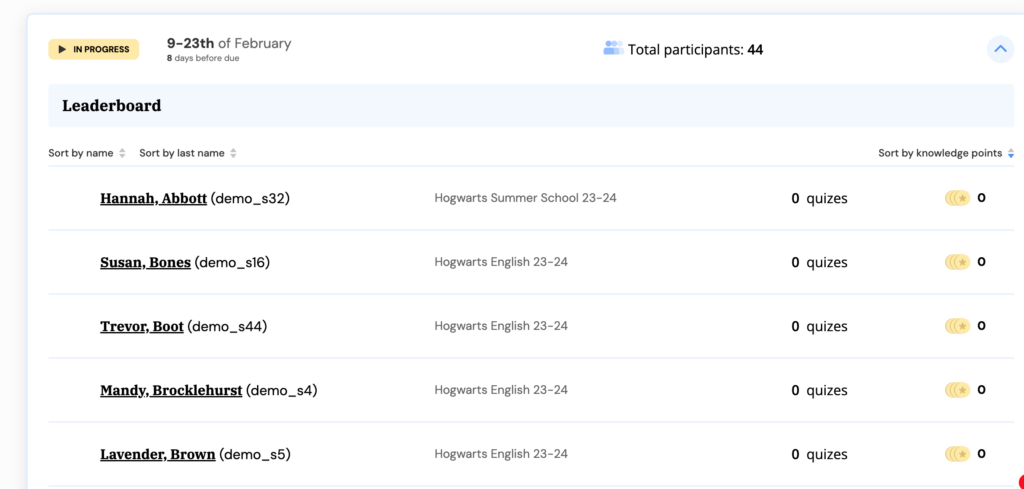Click the IN PROGRESS status badge
This screenshot has height=489, width=1024.
[93, 50]
